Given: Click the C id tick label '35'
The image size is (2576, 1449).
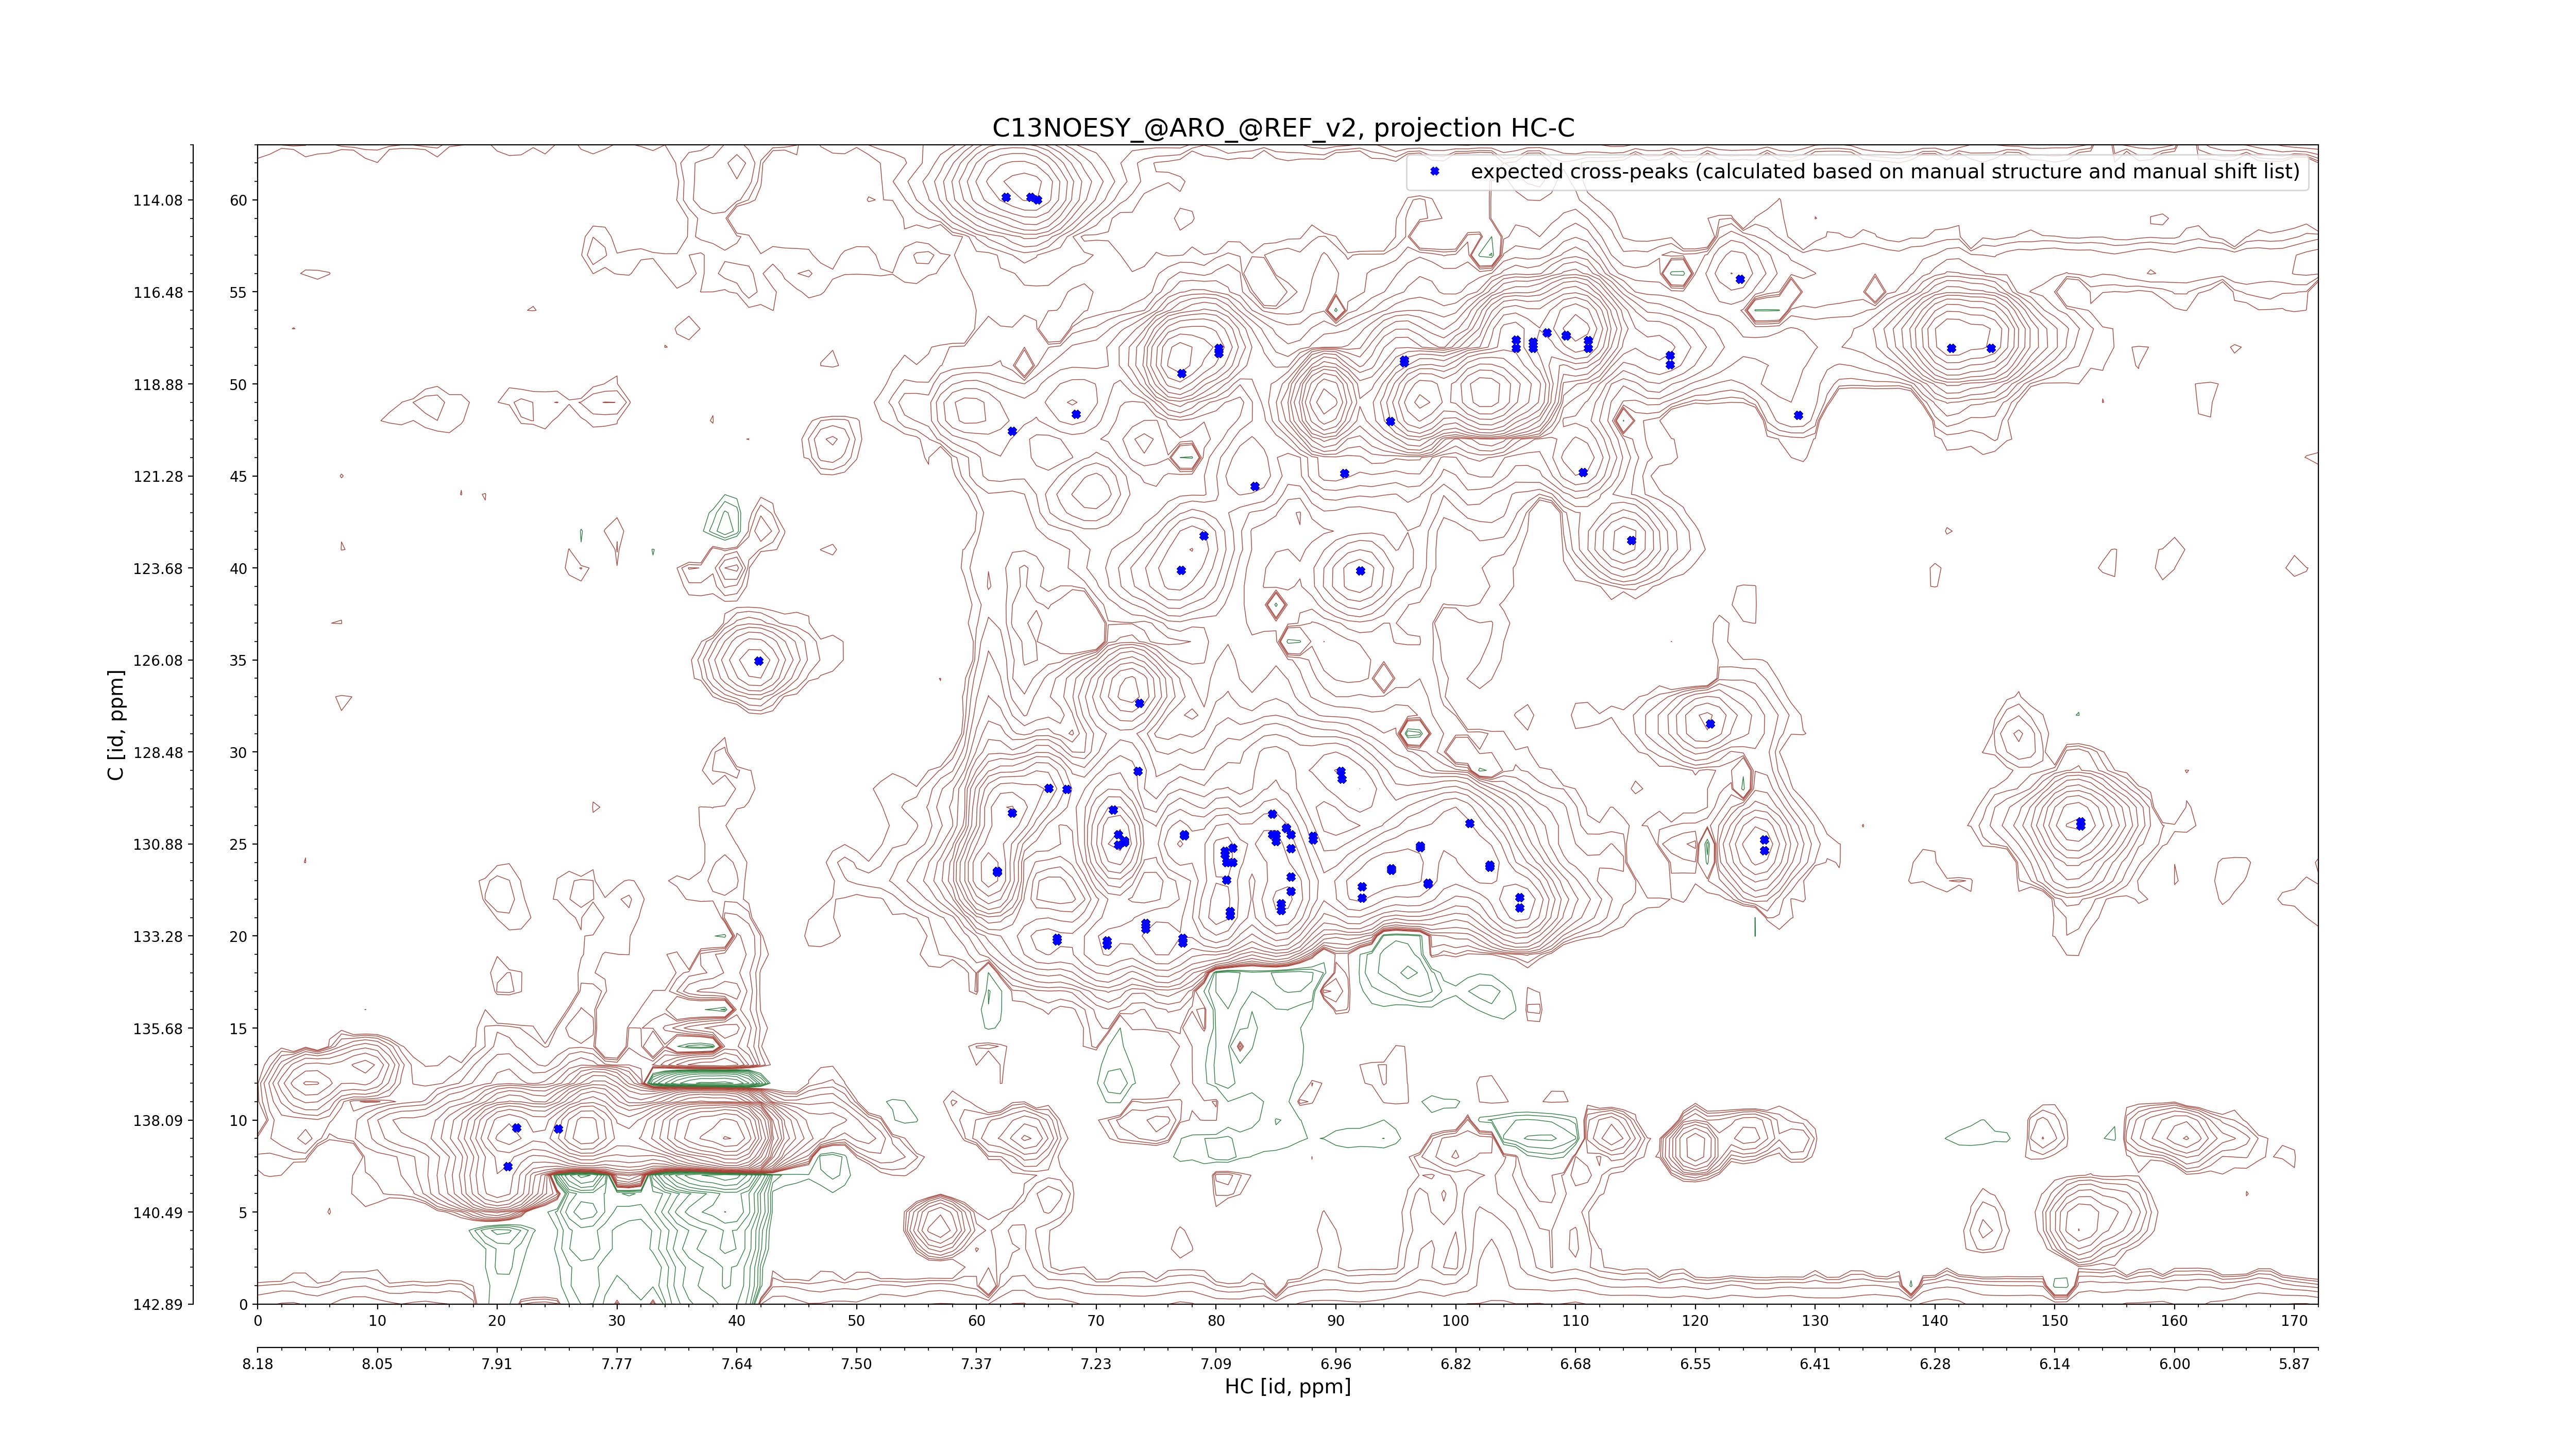Looking at the screenshot, I should pos(238,660).
